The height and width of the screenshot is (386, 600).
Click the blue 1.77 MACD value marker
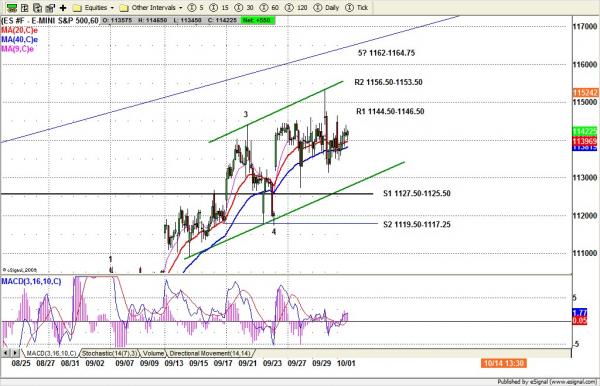(580, 313)
